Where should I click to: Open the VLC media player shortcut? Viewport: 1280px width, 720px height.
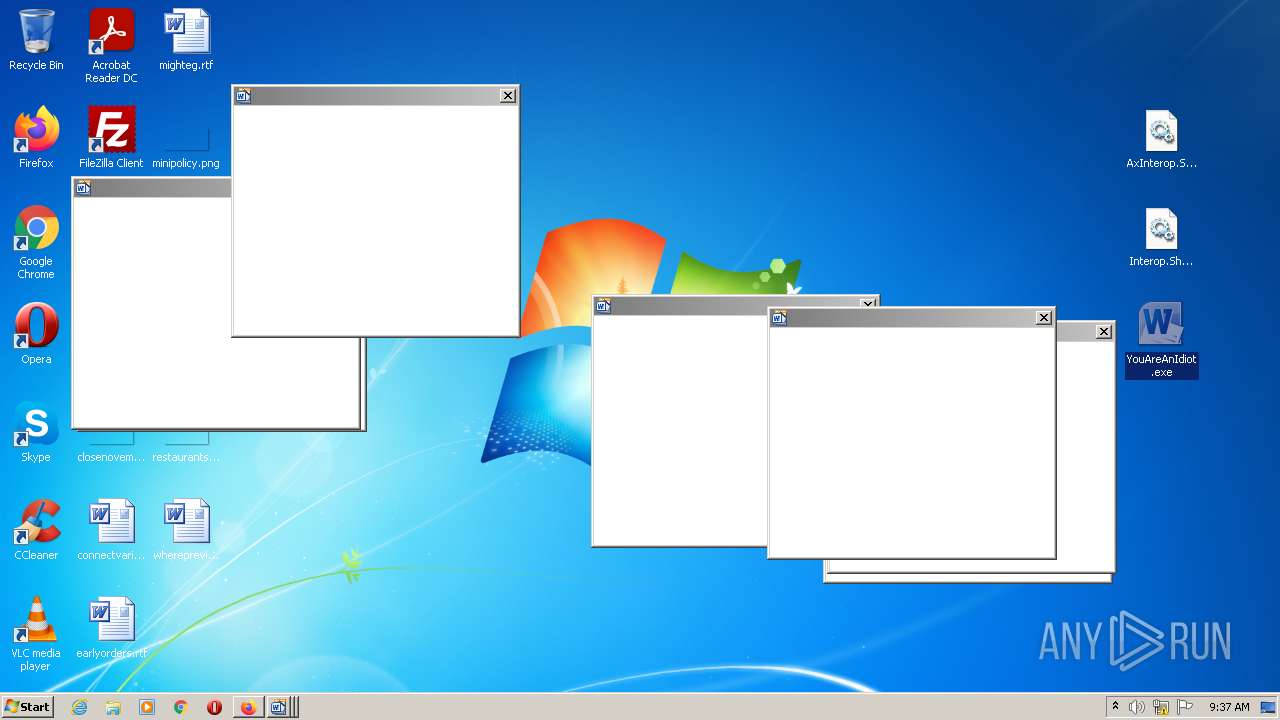[x=36, y=634]
